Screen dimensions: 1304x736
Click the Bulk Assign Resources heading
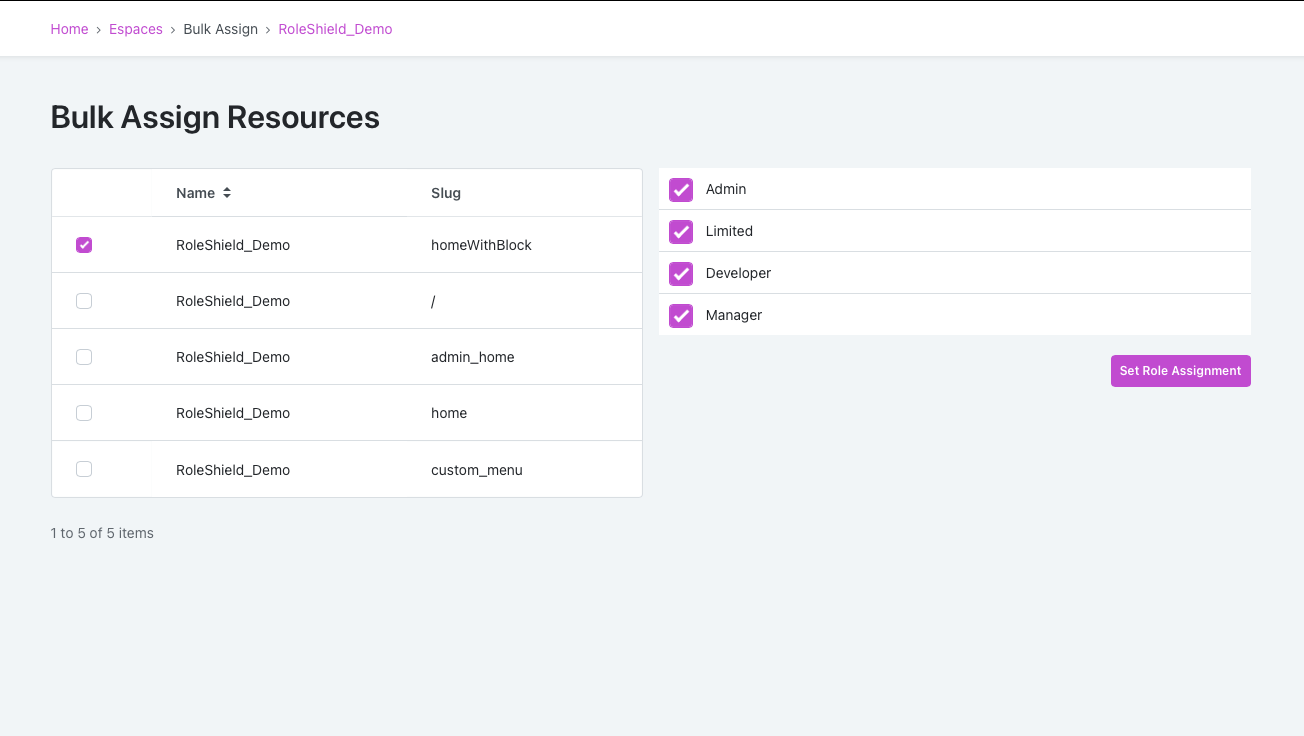(215, 117)
